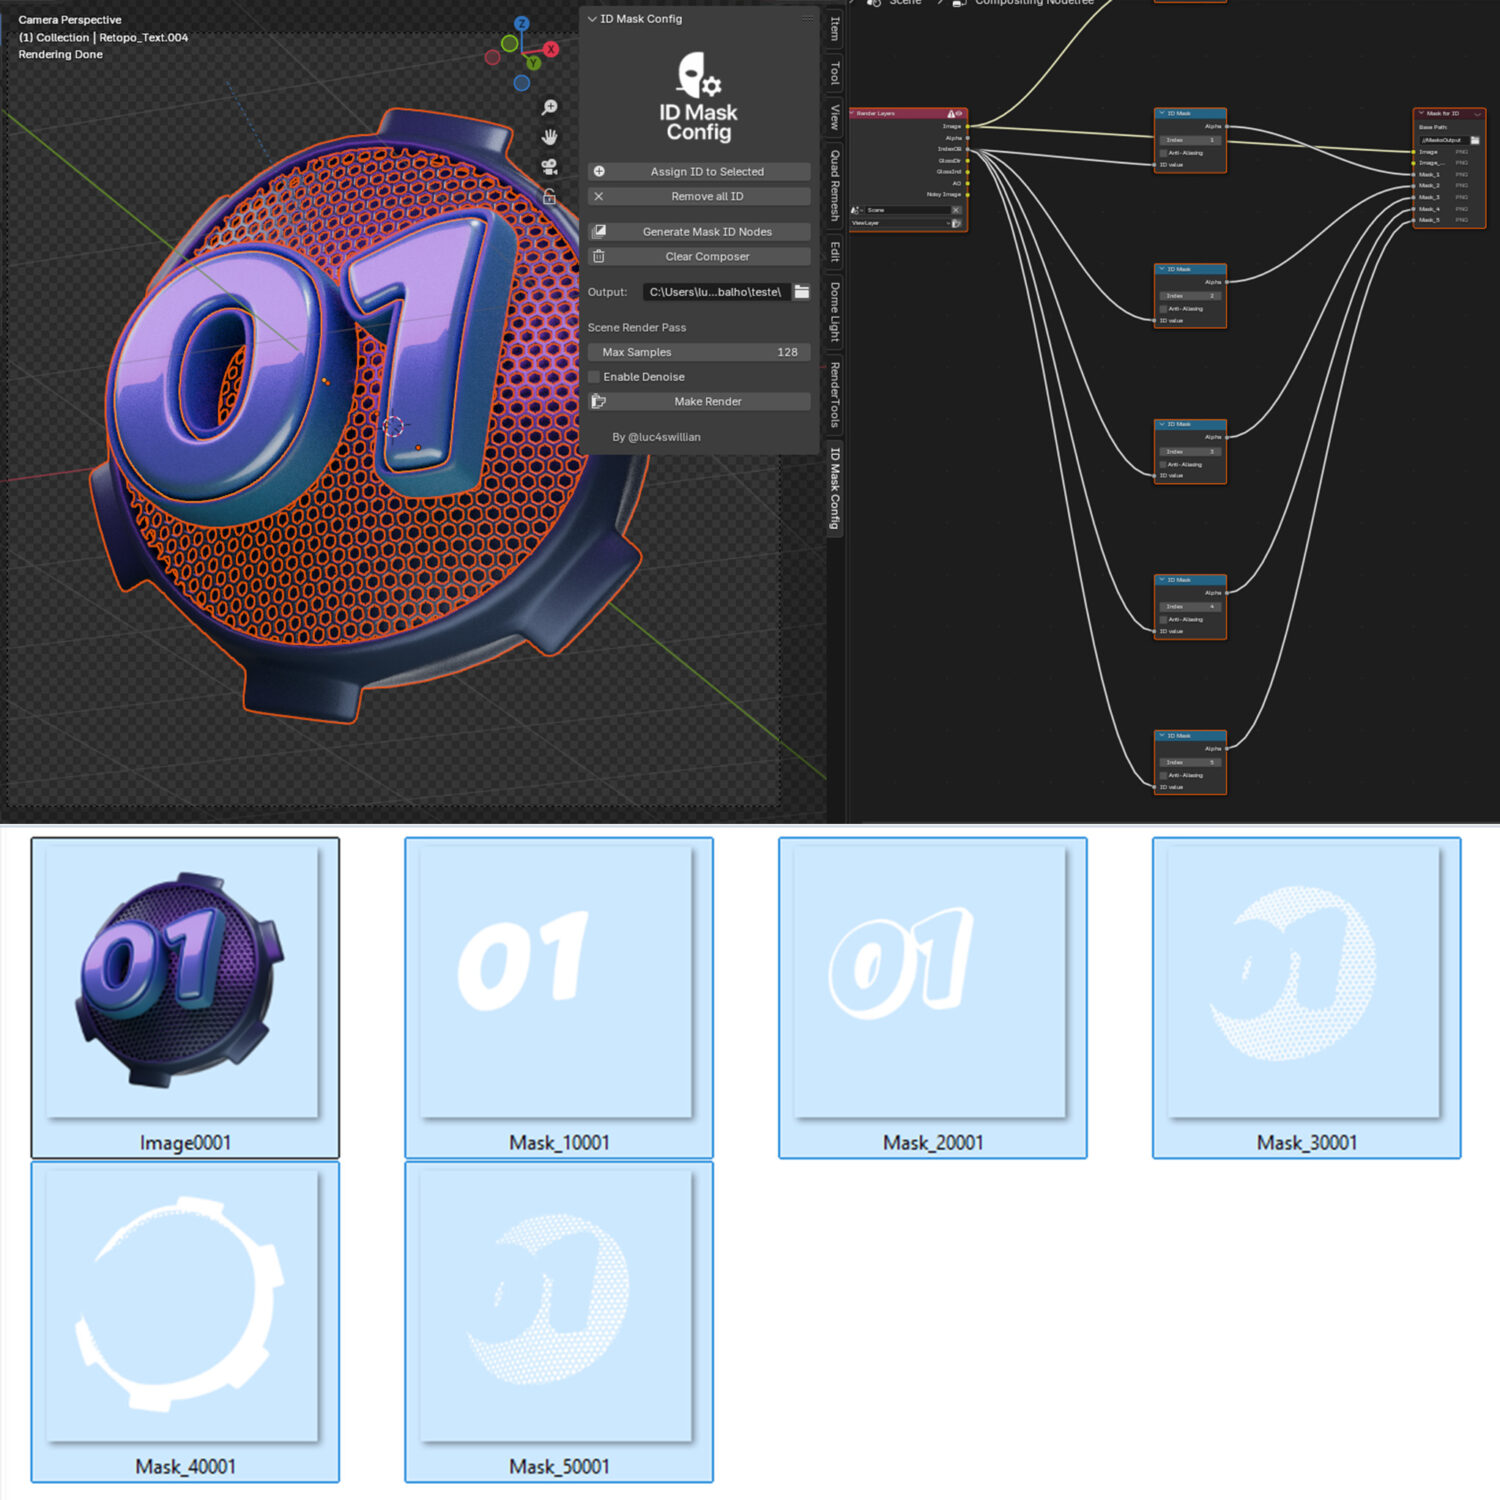Click the red X axis on gizmo
This screenshot has height=1500, width=1500.
(551, 49)
